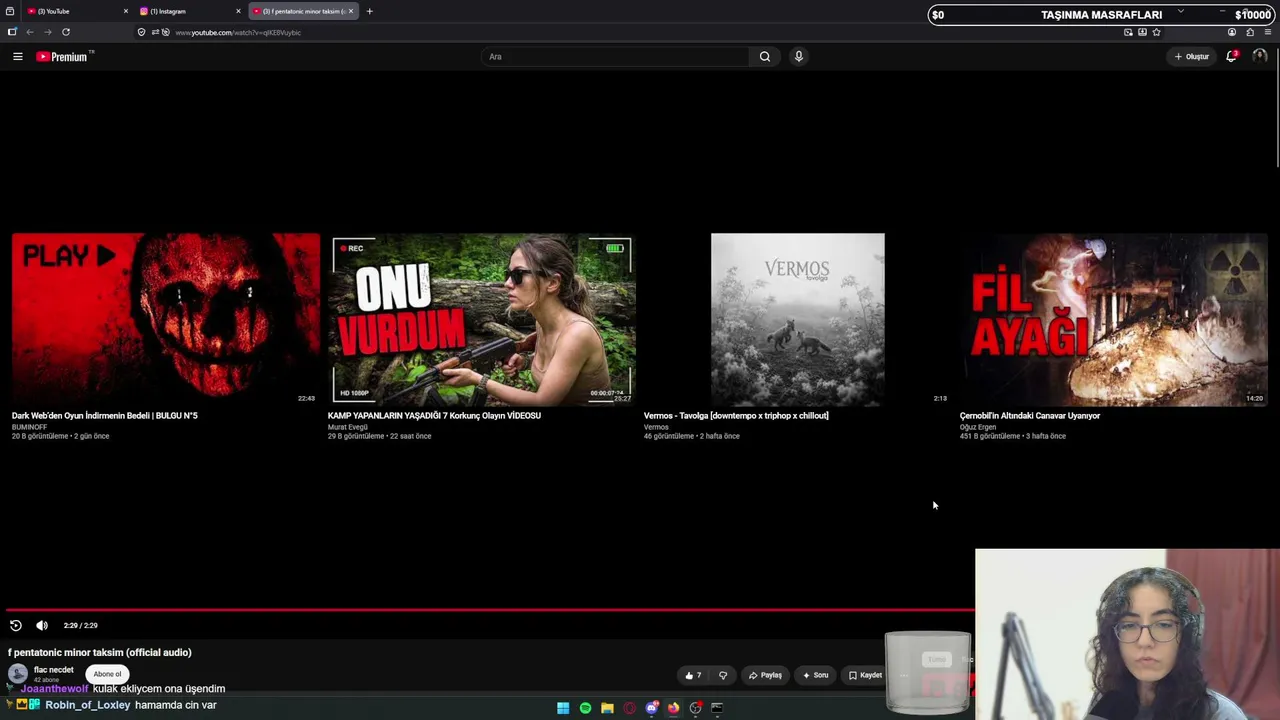Screen dimensions: 1280x720
Task: Open the Dark Web BULGU N°5 thumbnail
Action: tap(166, 320)
